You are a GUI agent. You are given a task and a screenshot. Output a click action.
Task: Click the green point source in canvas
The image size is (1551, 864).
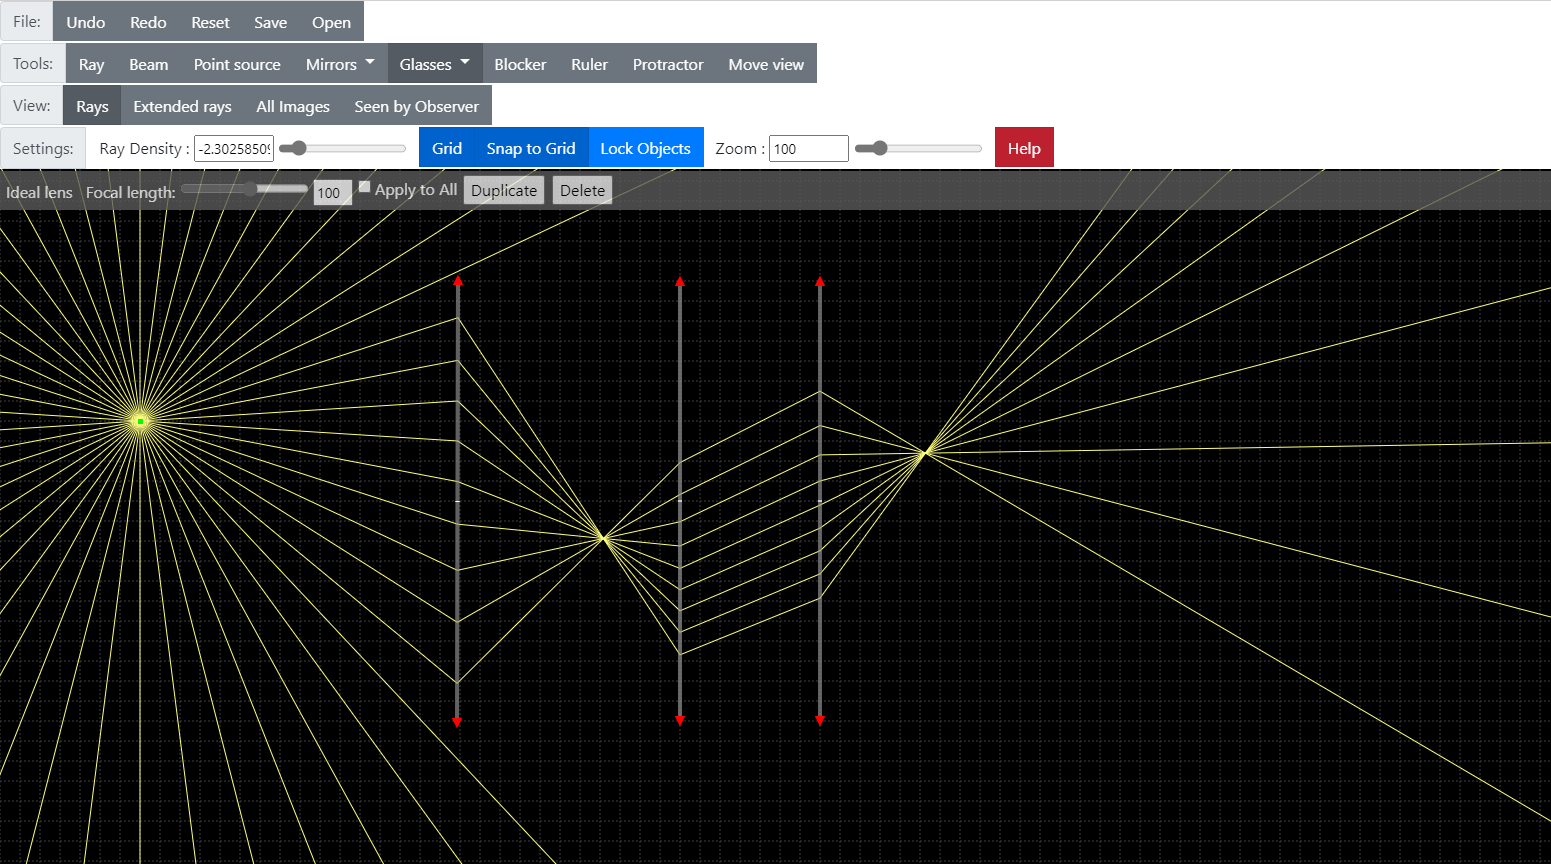(x=140, y=421)
